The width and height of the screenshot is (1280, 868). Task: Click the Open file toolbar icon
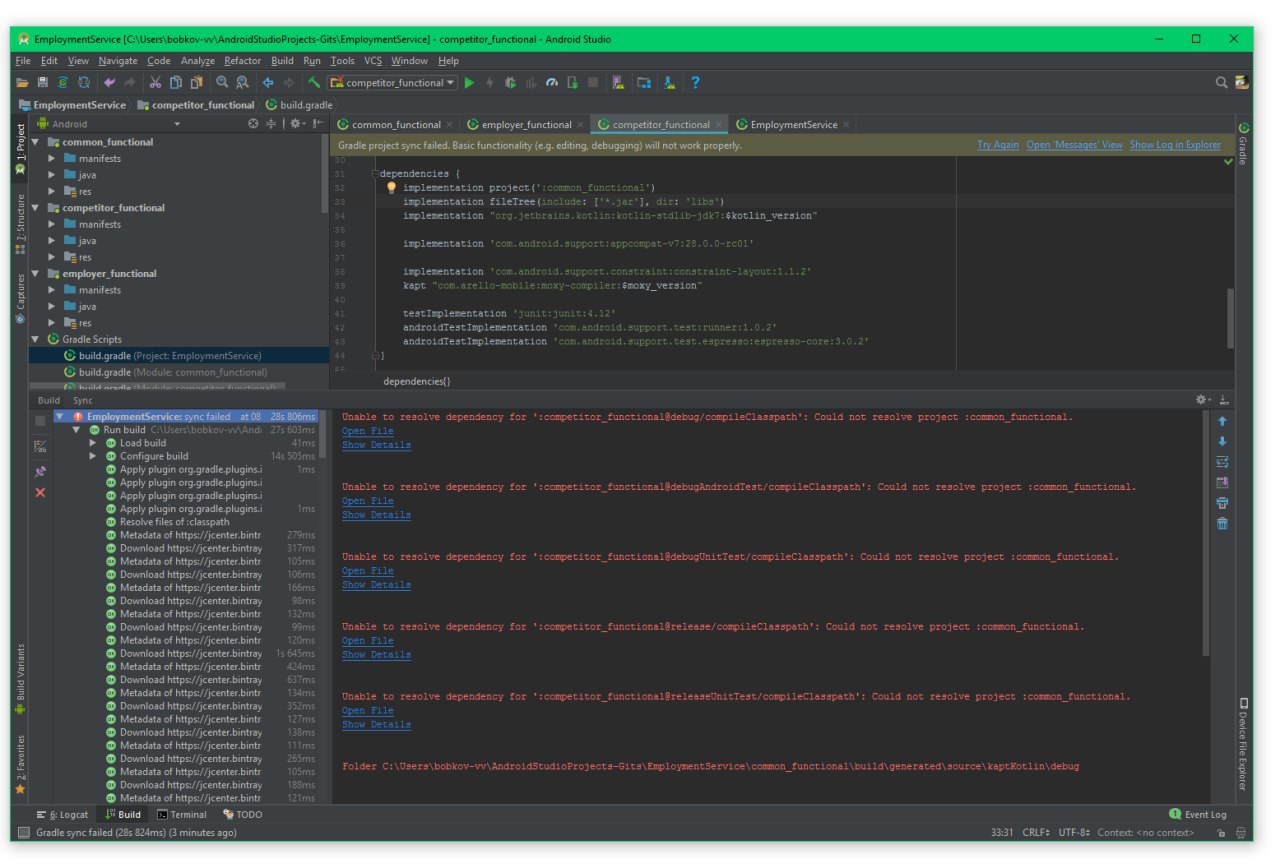22,83
